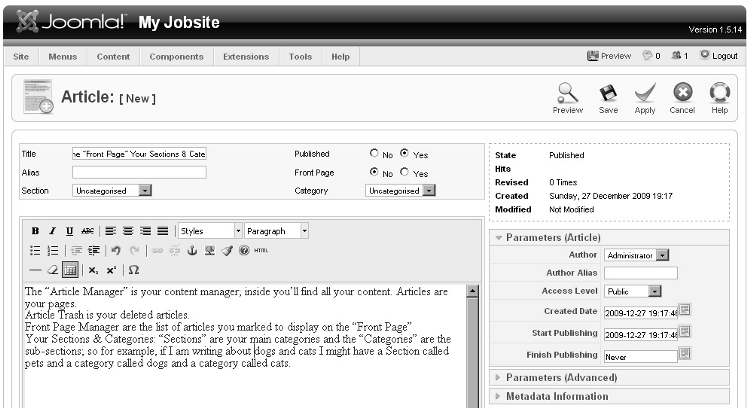Image resolution: width=750 pixels, height=408 pixels.
Task: Expand Parameters (Advanced) panel
Action: 609,377
